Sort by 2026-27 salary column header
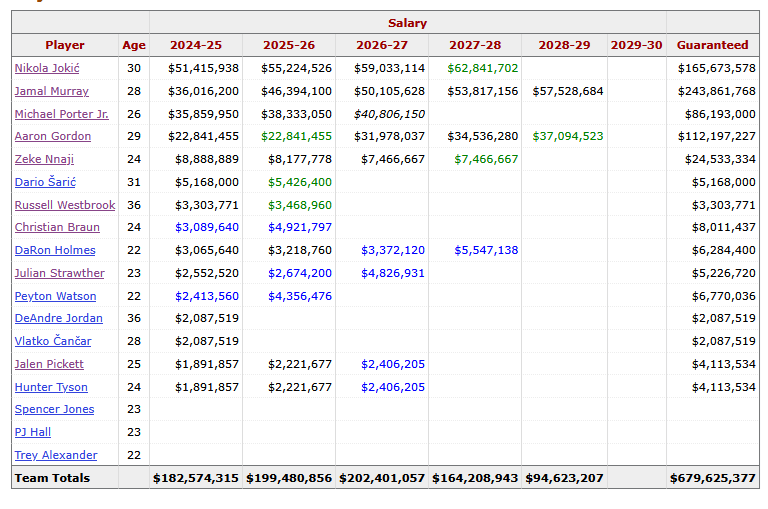The height and width of the screenshot is (509, 768). 382,45
